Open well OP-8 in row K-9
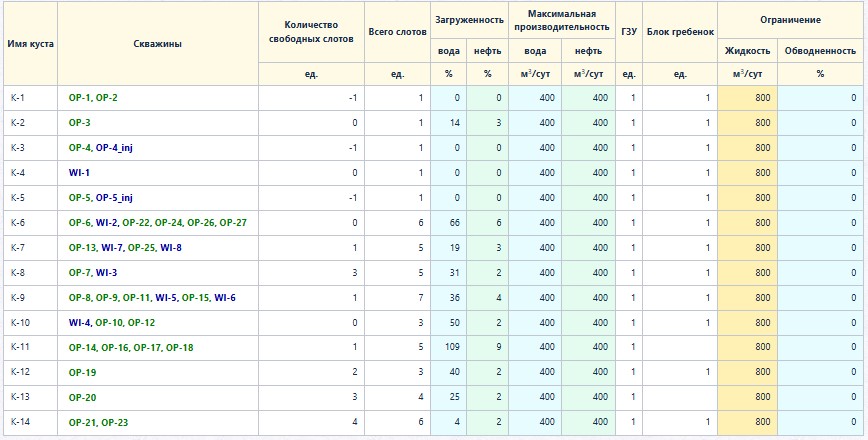 (x=80, y=298)
